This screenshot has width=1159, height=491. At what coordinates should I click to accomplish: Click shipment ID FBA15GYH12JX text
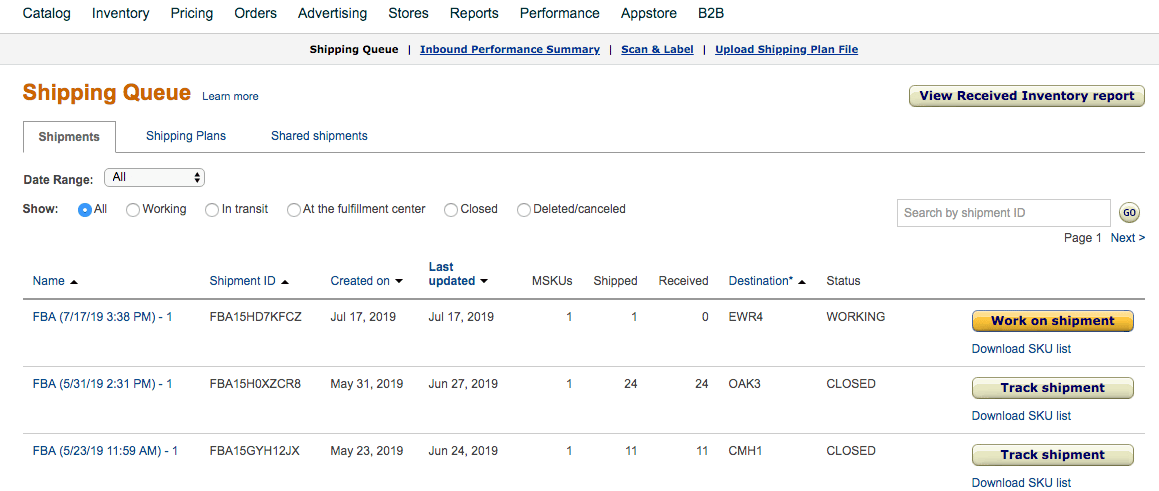tap(254, 451)
